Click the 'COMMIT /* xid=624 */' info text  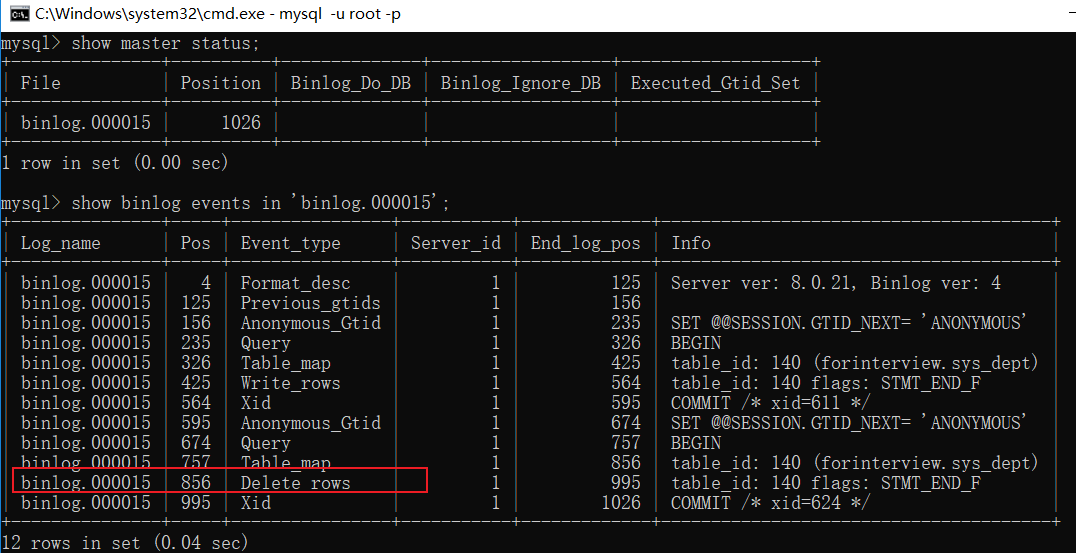(x=771, y=503)
